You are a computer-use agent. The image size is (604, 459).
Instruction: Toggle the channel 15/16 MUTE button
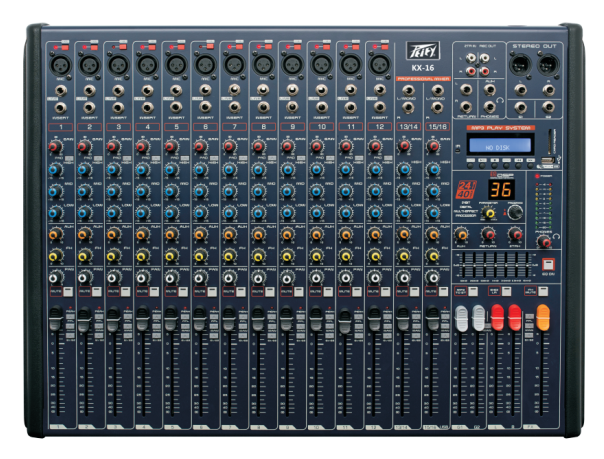pyautogui.click(x=444, y=292)
